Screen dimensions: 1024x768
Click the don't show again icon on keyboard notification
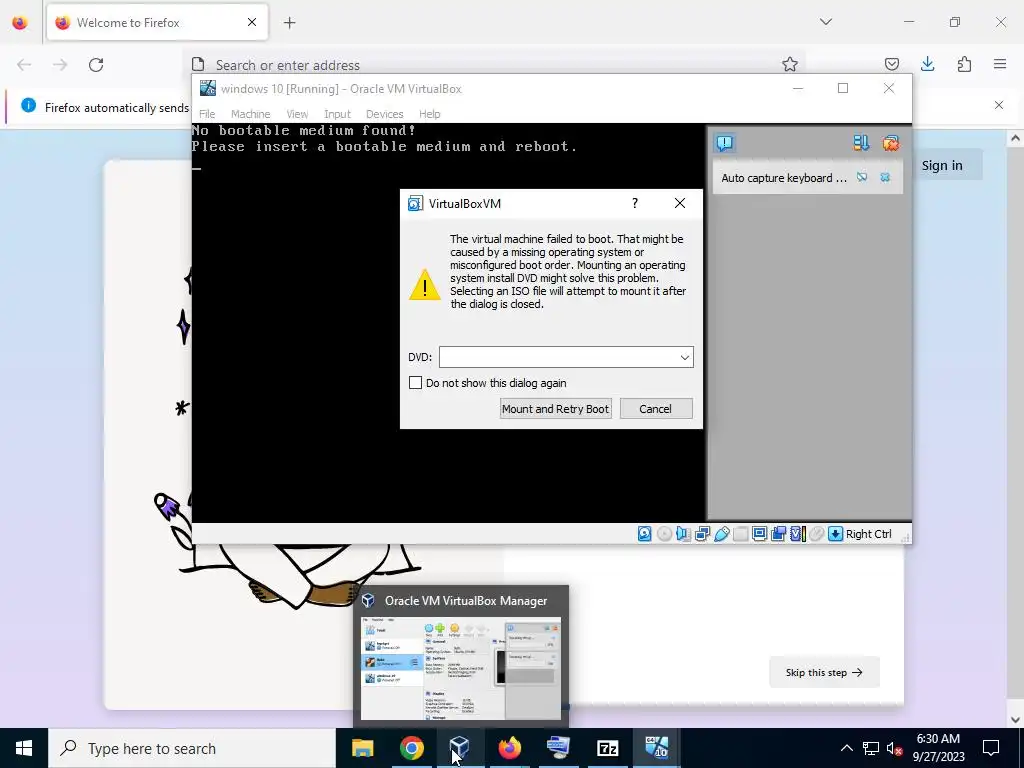click(862, 178)
